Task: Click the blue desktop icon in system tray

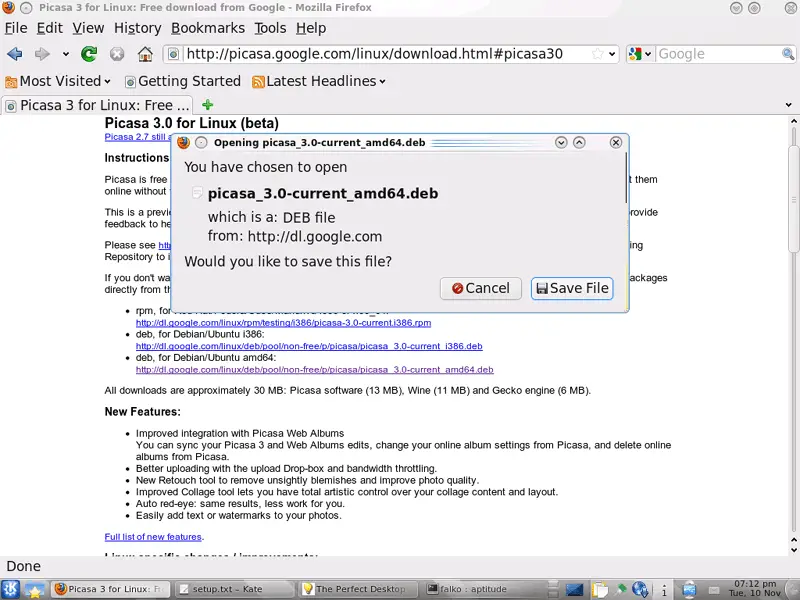Action: click(x=574, y=590)
